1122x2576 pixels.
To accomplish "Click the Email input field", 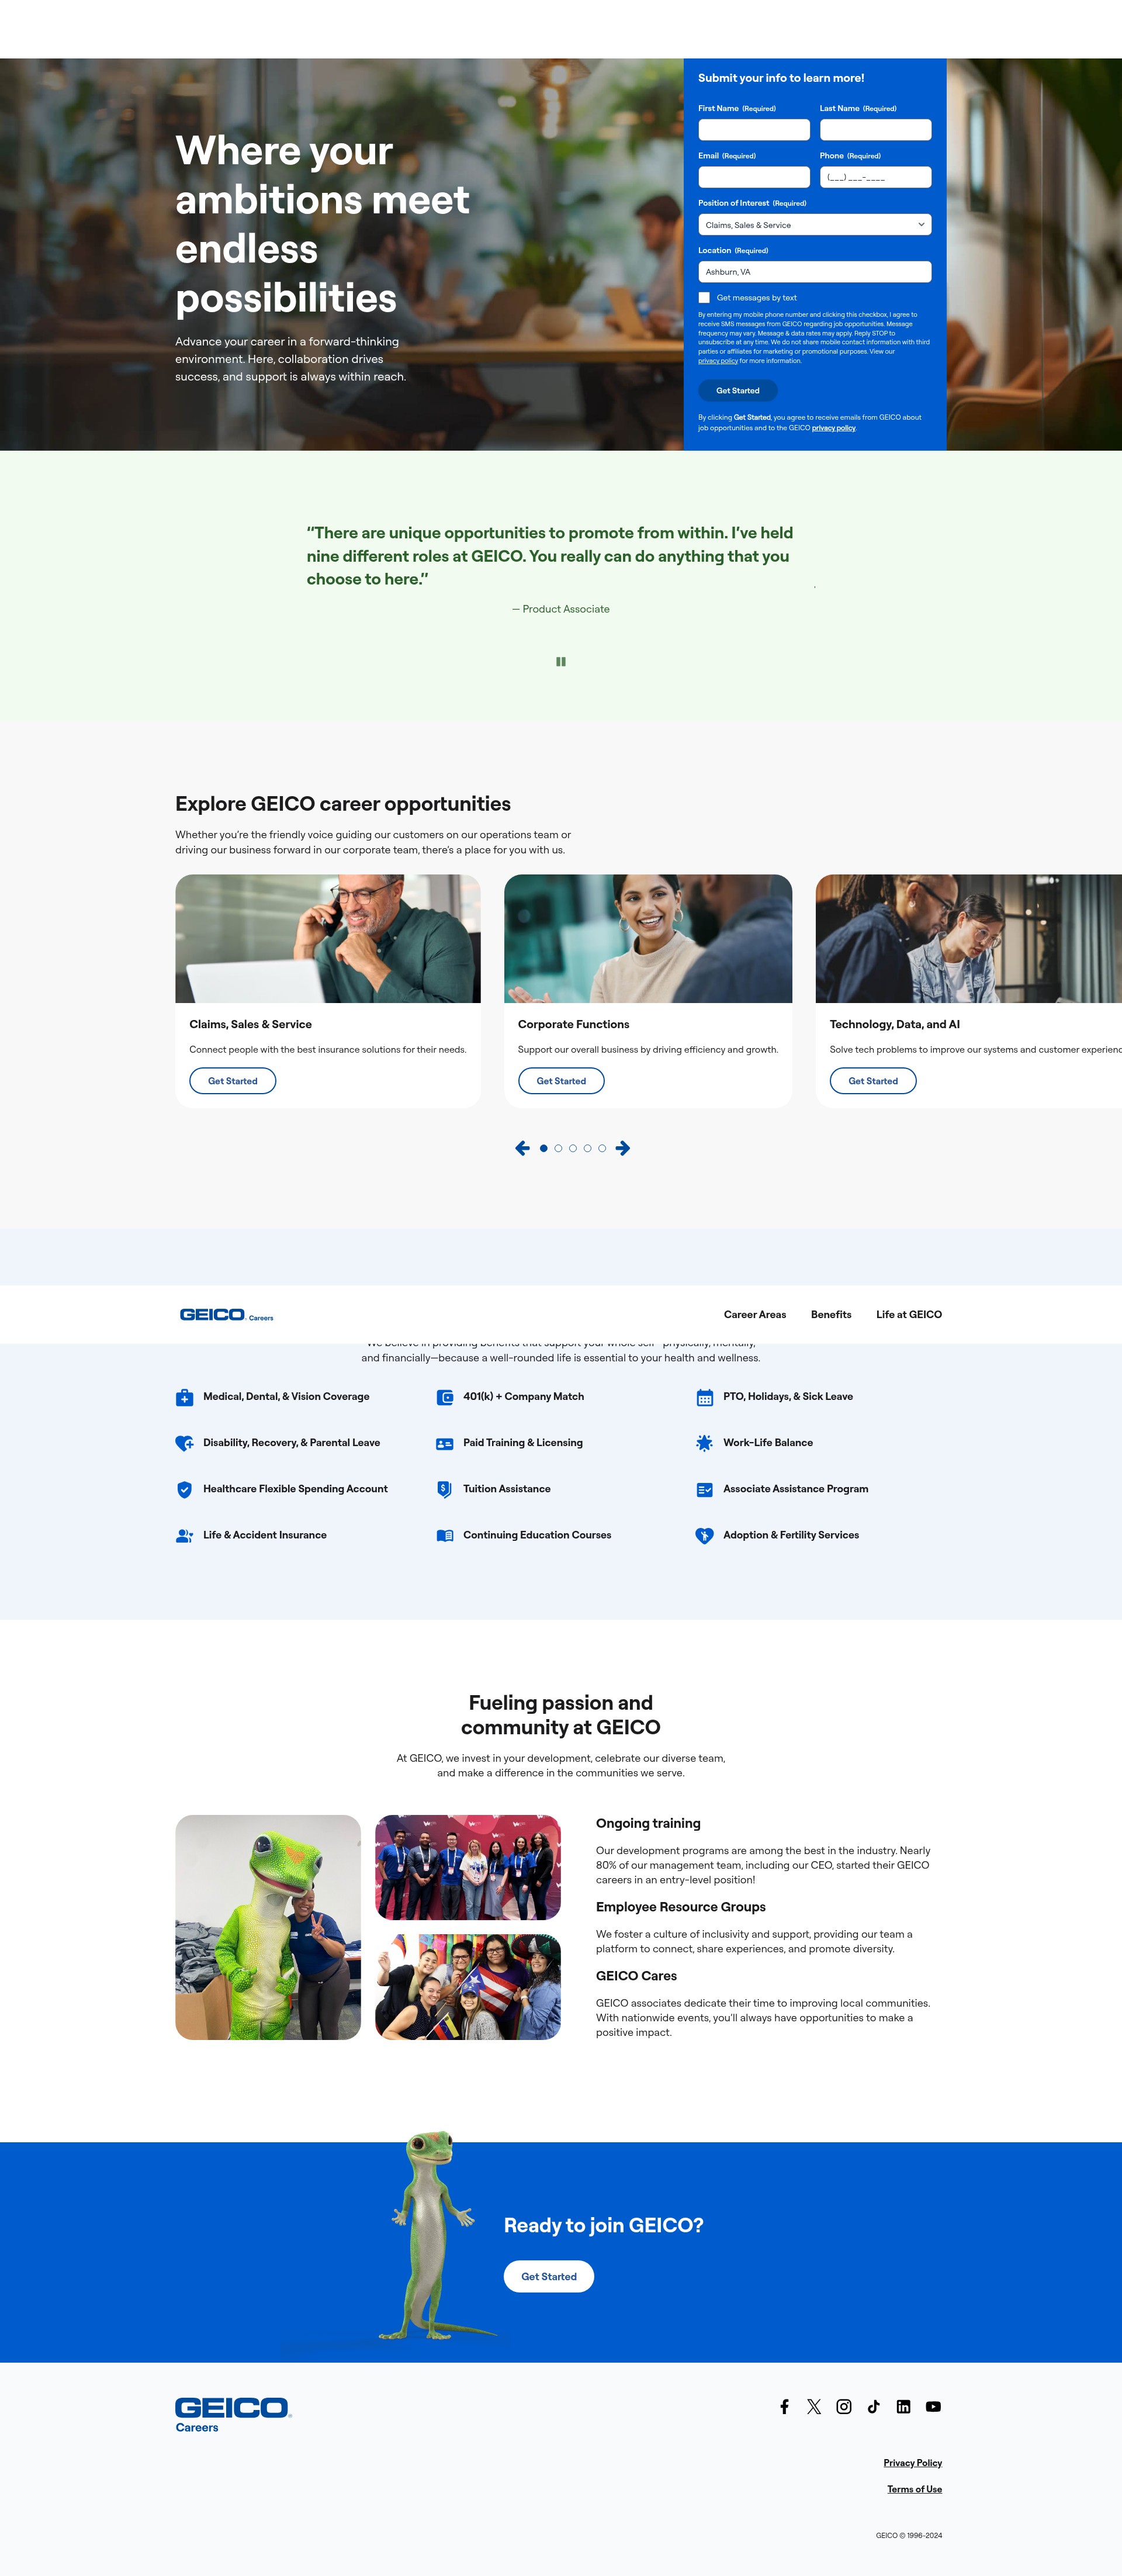I will [754, 177].
